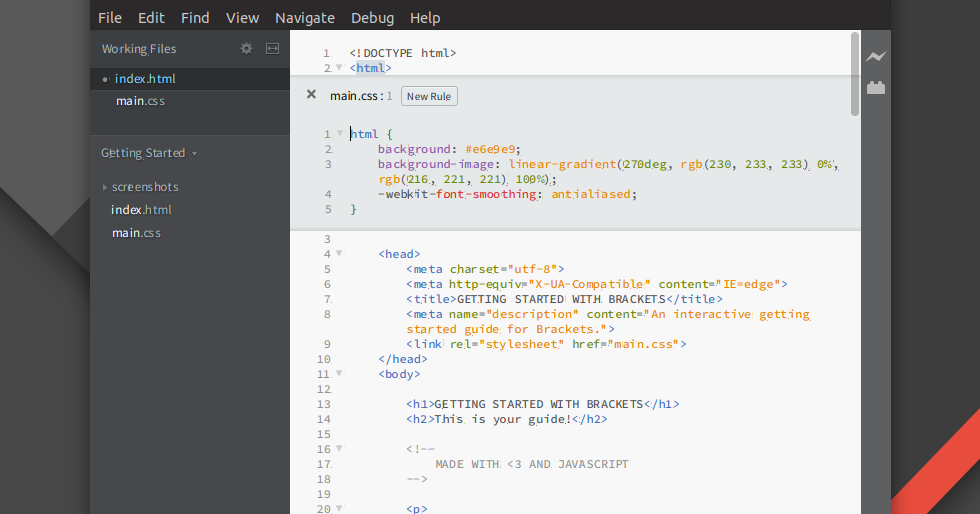Open the View menu
This screenshot has height=514, width=980.
point(242,18)
